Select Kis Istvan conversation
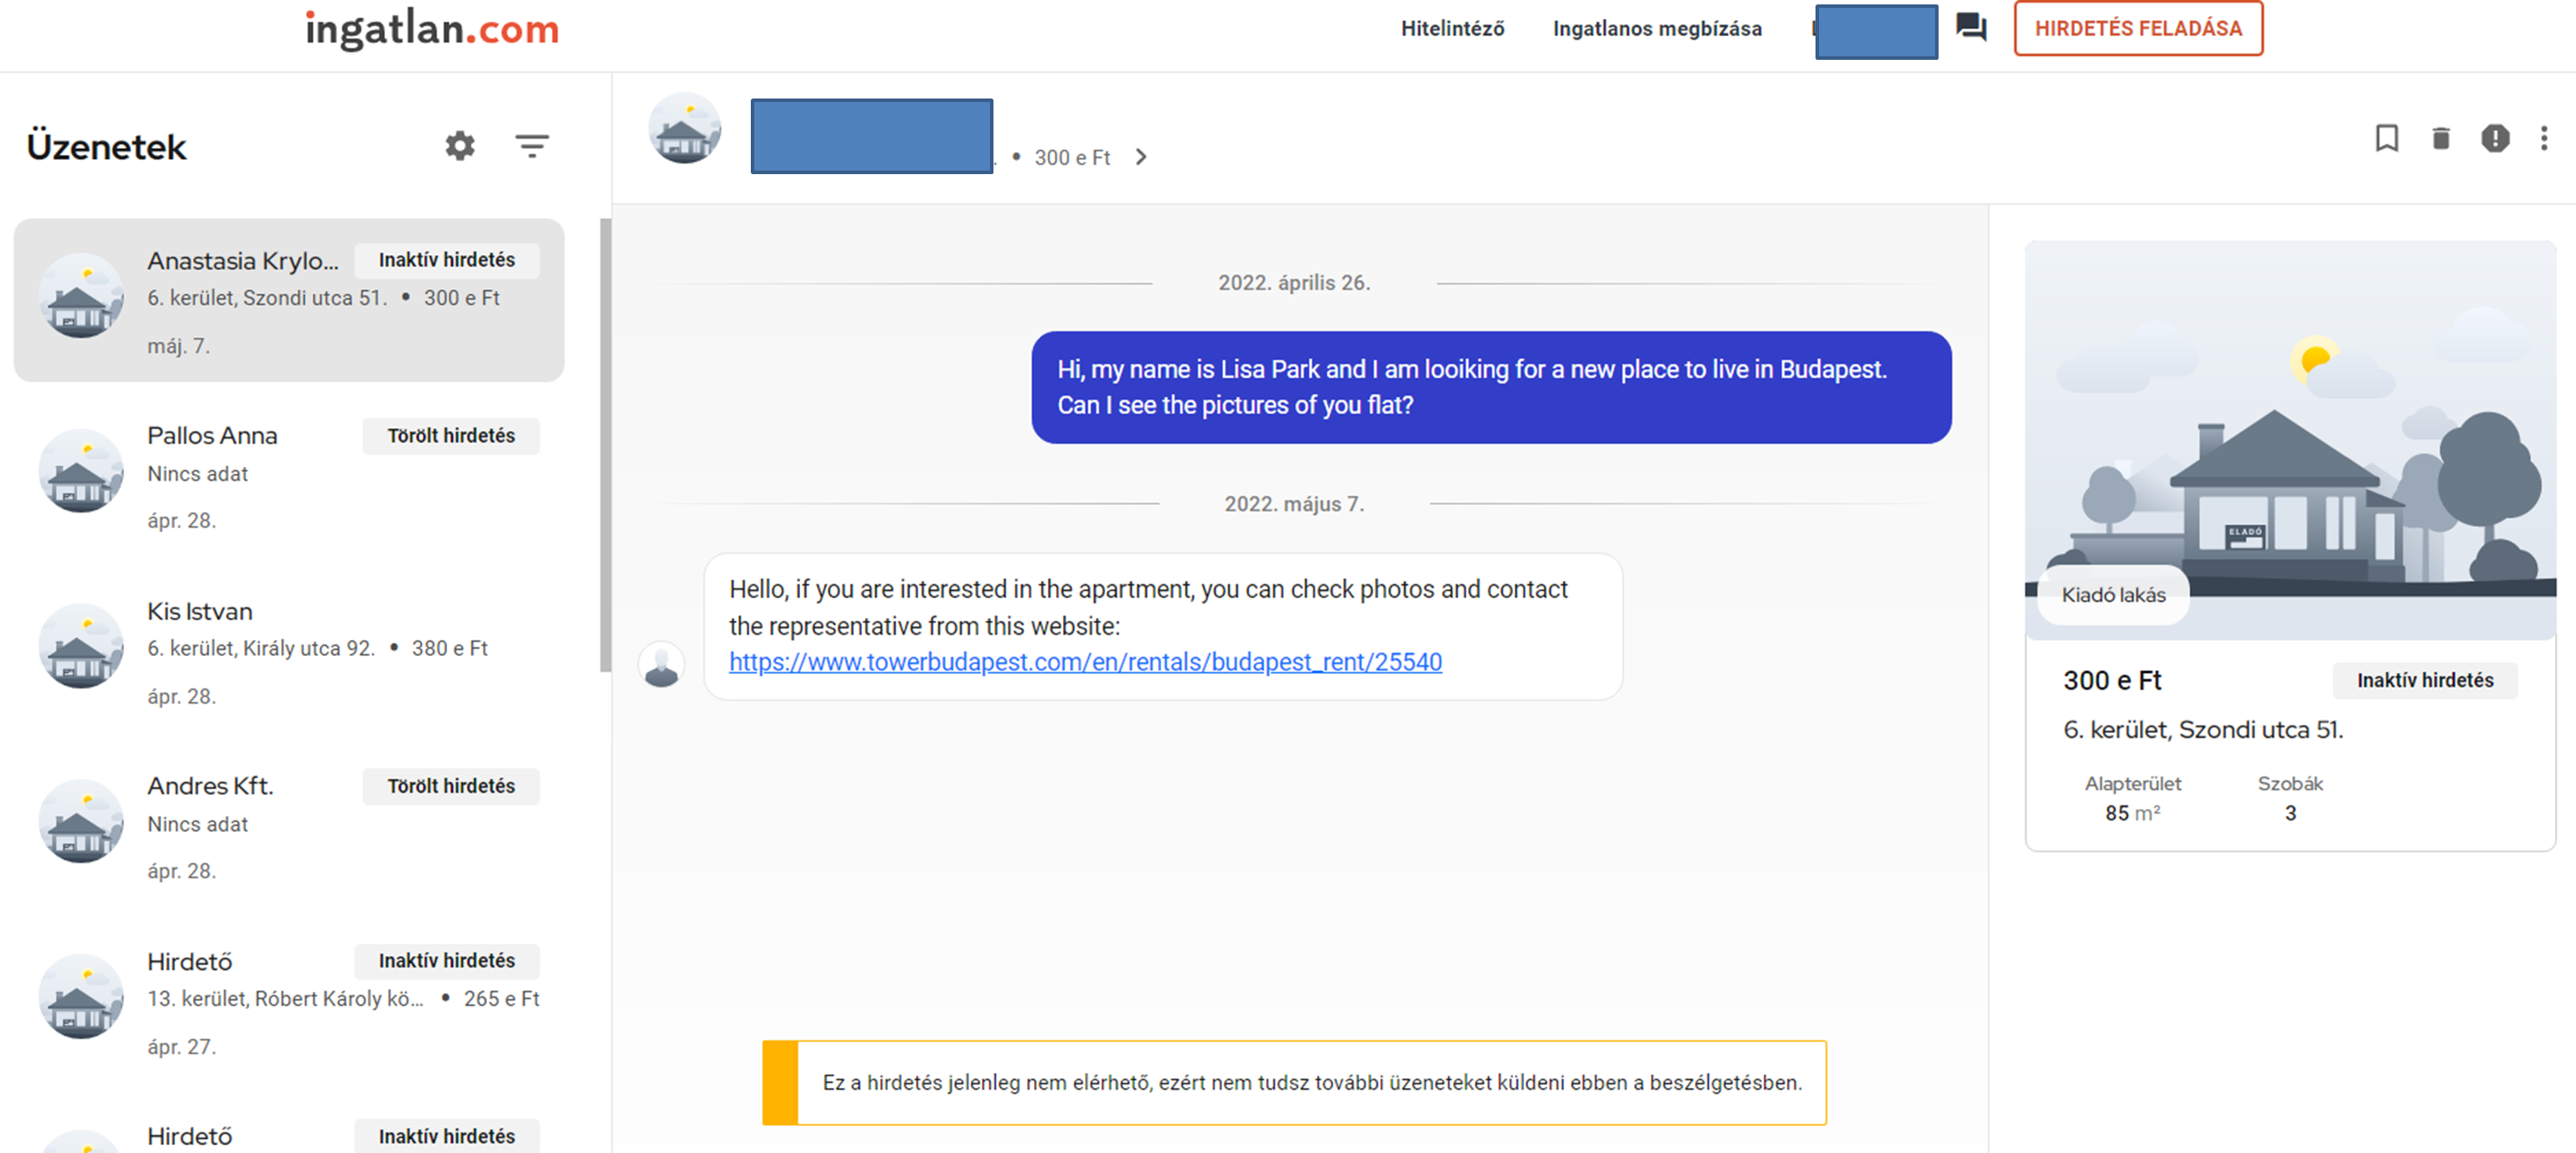The width and height of the screenshot is (2576, 1153). [x=289, y=651]
